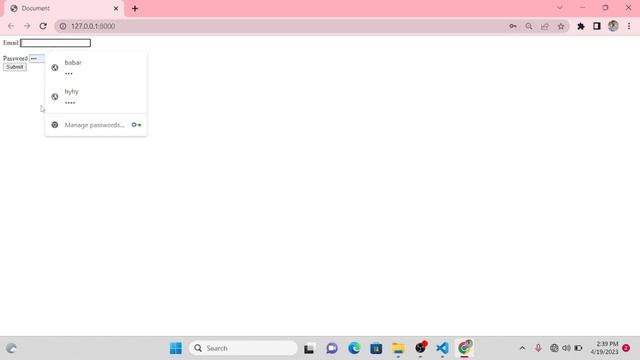Click the Submit button

pyautogui.click(x=15, y=67)
